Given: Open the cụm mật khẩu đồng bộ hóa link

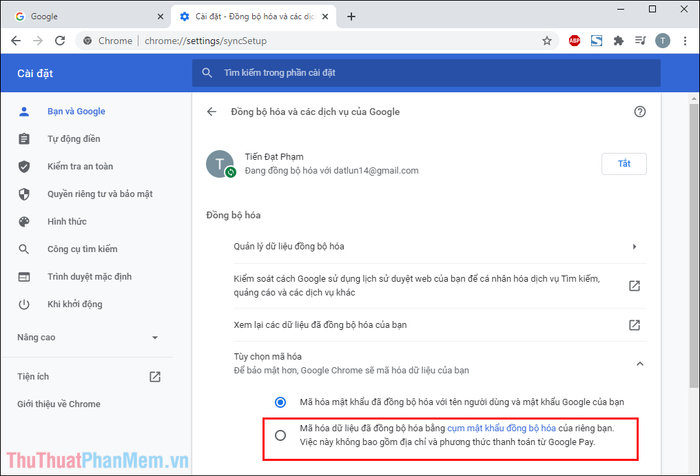Looking at the screenshot, I should (501, 428).
